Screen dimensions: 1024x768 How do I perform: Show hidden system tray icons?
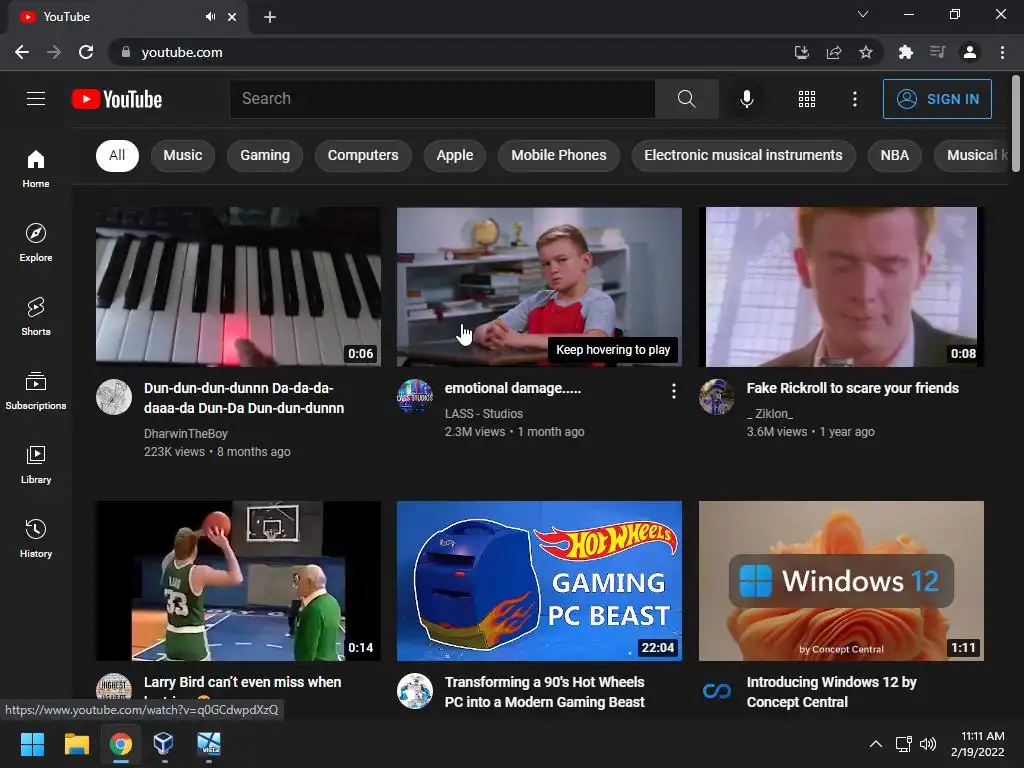[x=876, y=744]
